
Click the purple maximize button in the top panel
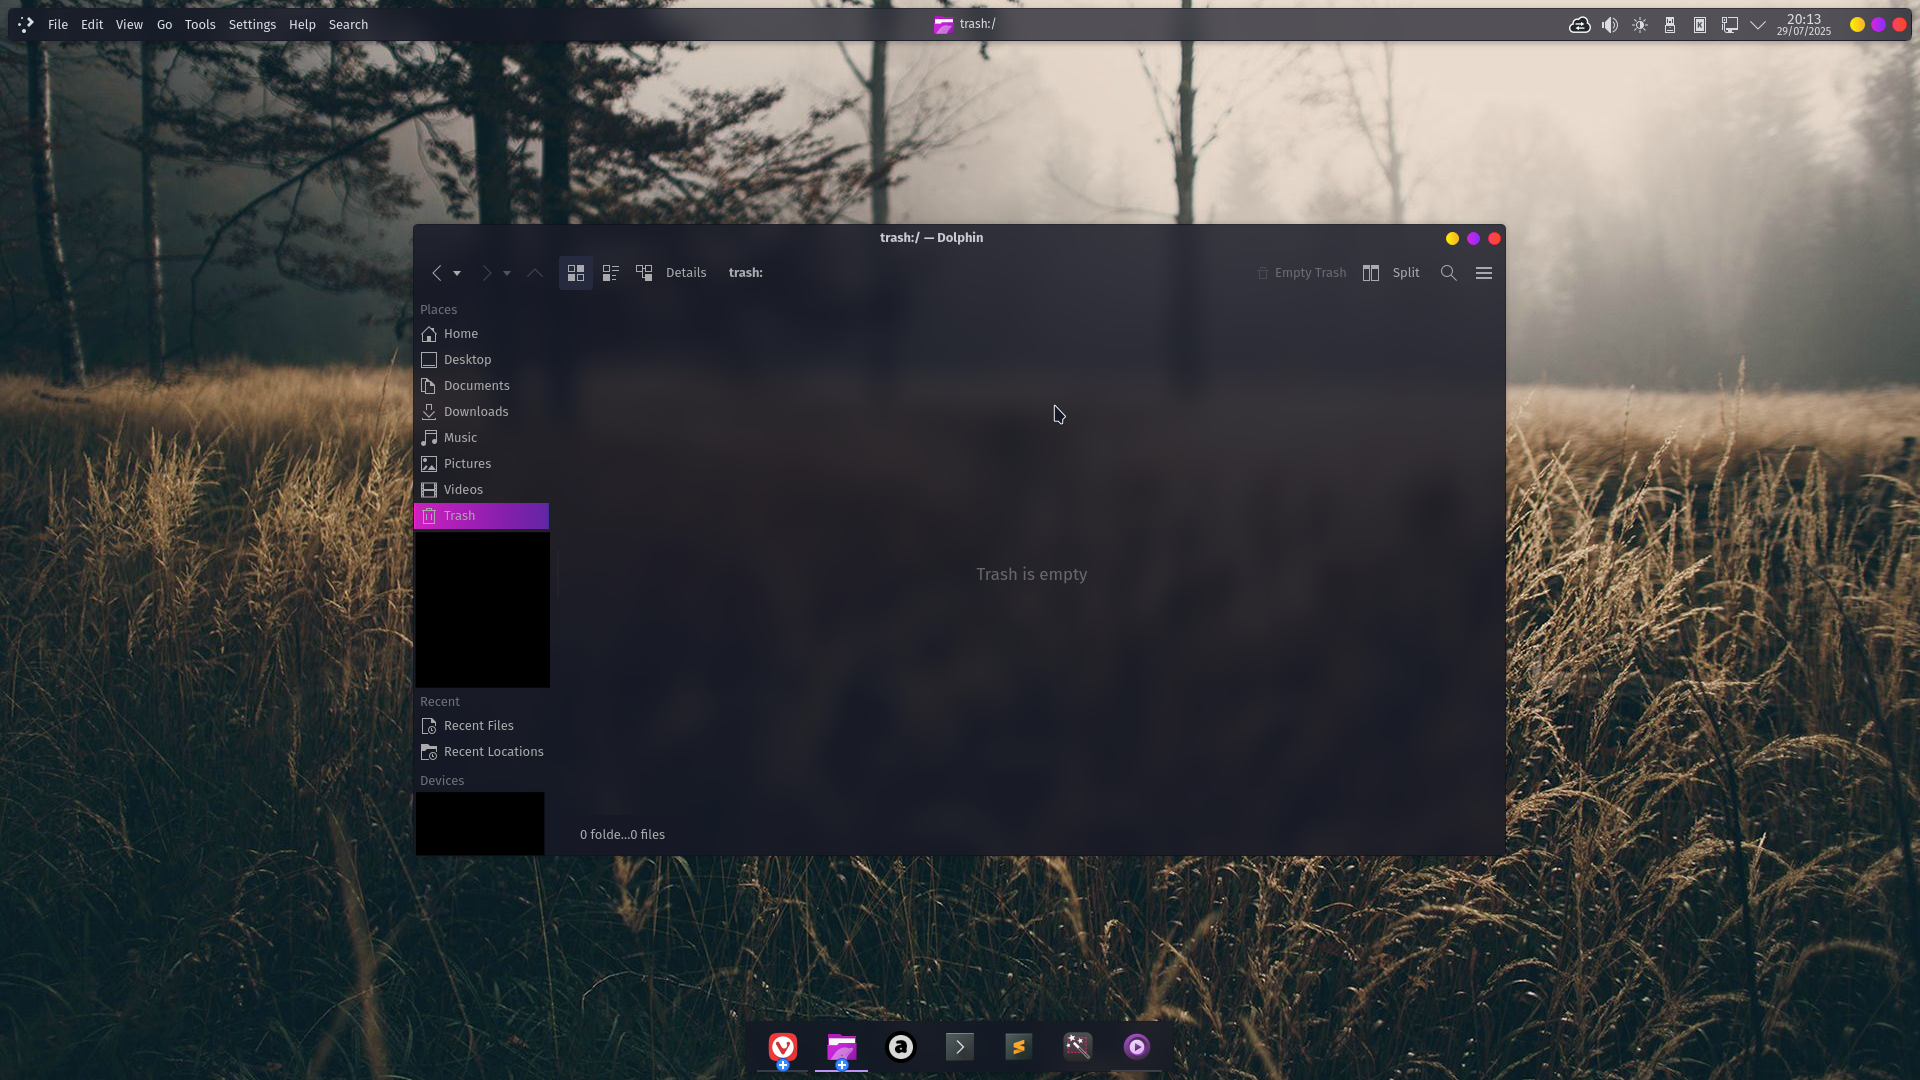tap(1878, 25)
